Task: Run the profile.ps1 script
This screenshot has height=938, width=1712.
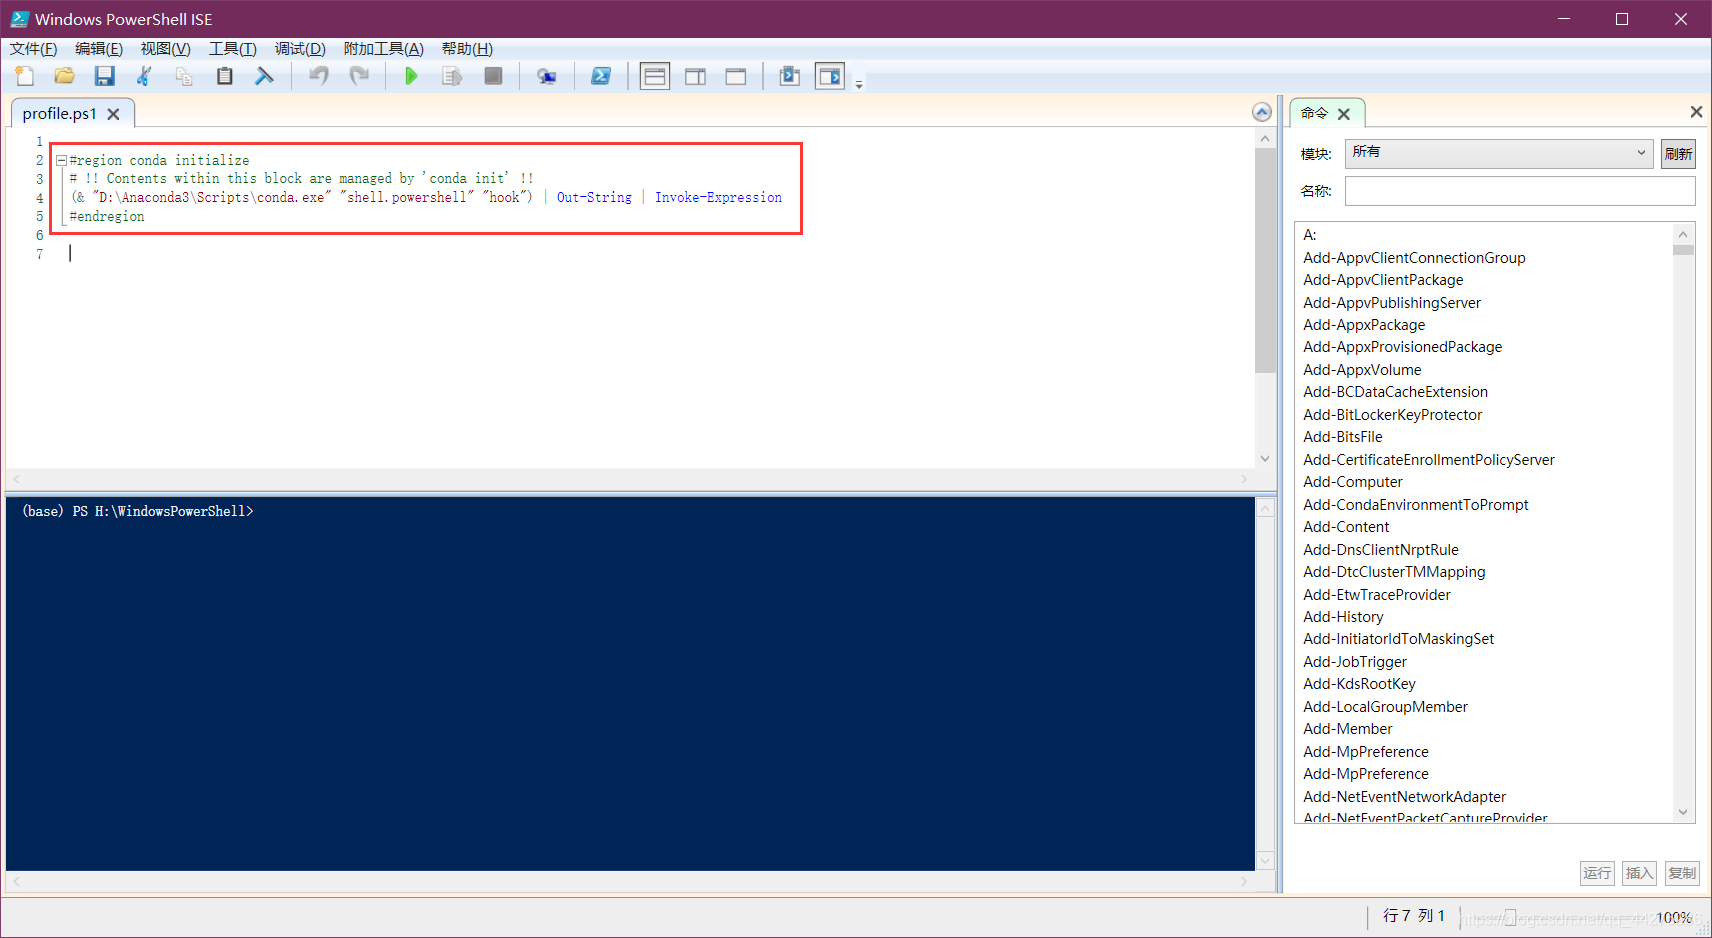Action: click(410, 75)
